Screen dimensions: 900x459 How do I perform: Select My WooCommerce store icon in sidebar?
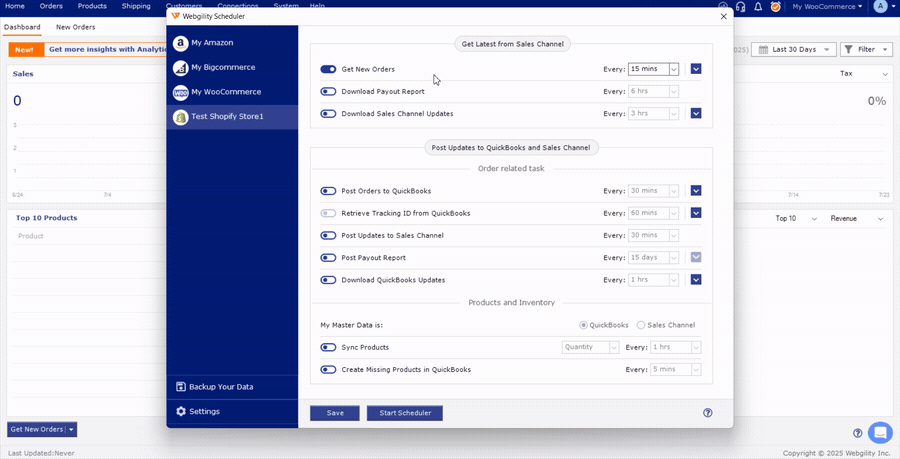[x=180, y=92]
